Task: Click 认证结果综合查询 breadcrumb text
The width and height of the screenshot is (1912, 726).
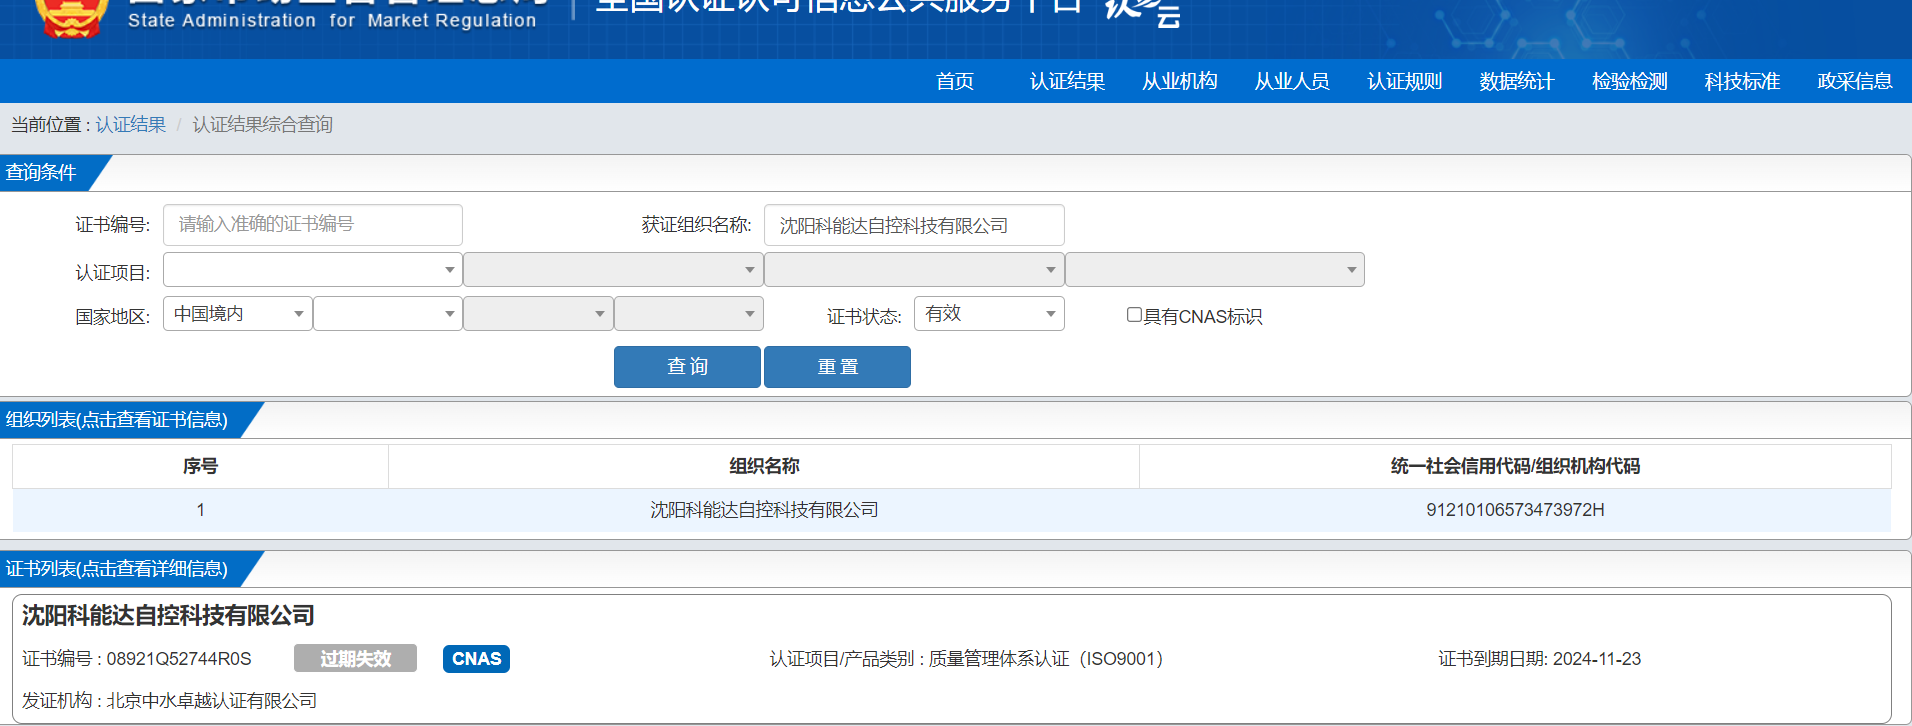Action: pos(262,124)
